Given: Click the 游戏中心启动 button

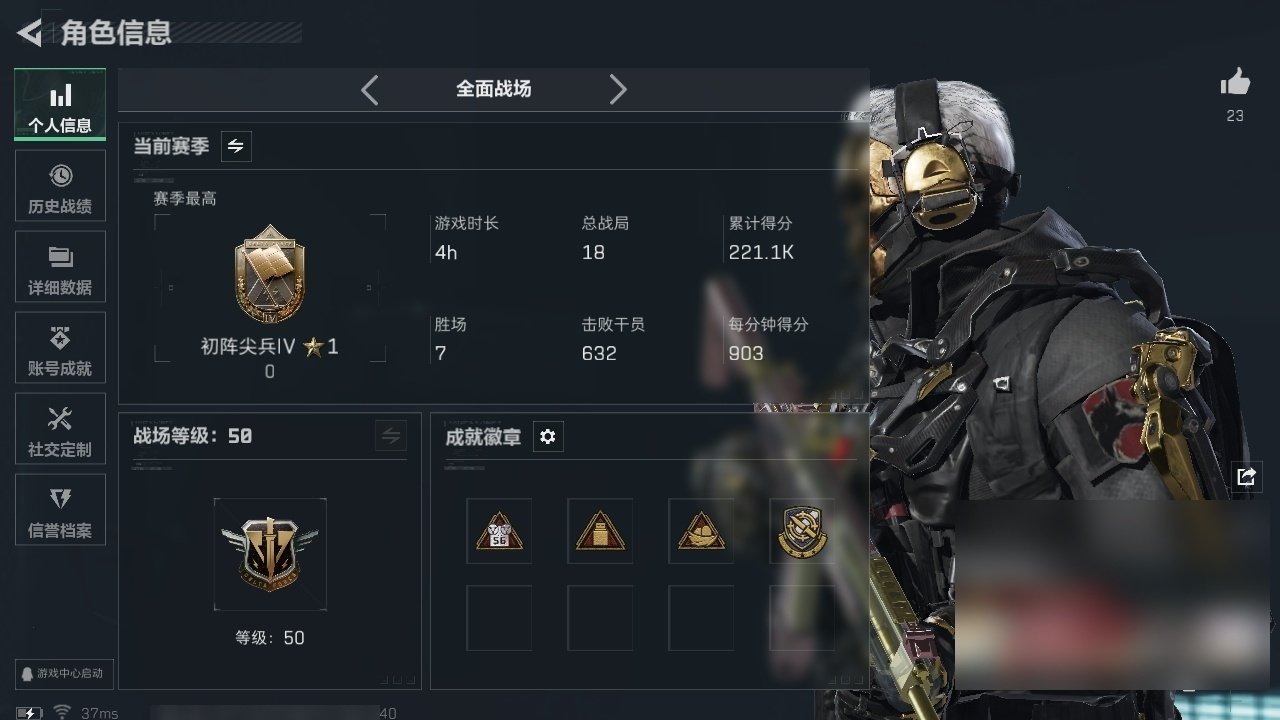Looking at the screenshot, I should pyautogui.click(x=63, y=673).
